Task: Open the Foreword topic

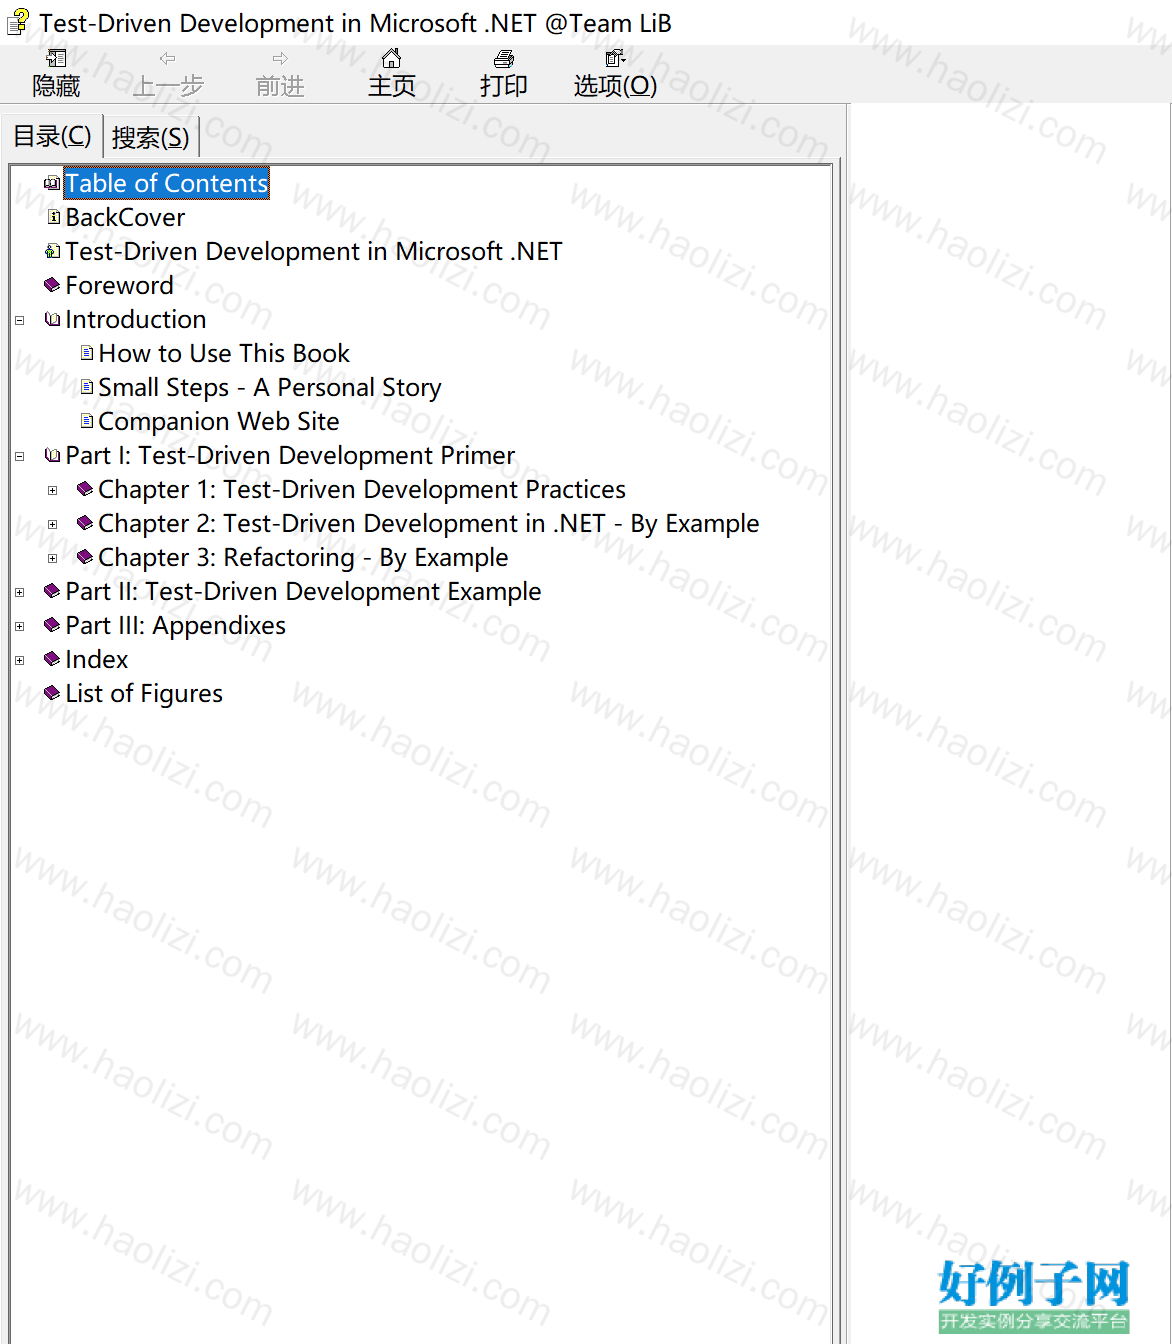Action: click(x=119, y=285)
